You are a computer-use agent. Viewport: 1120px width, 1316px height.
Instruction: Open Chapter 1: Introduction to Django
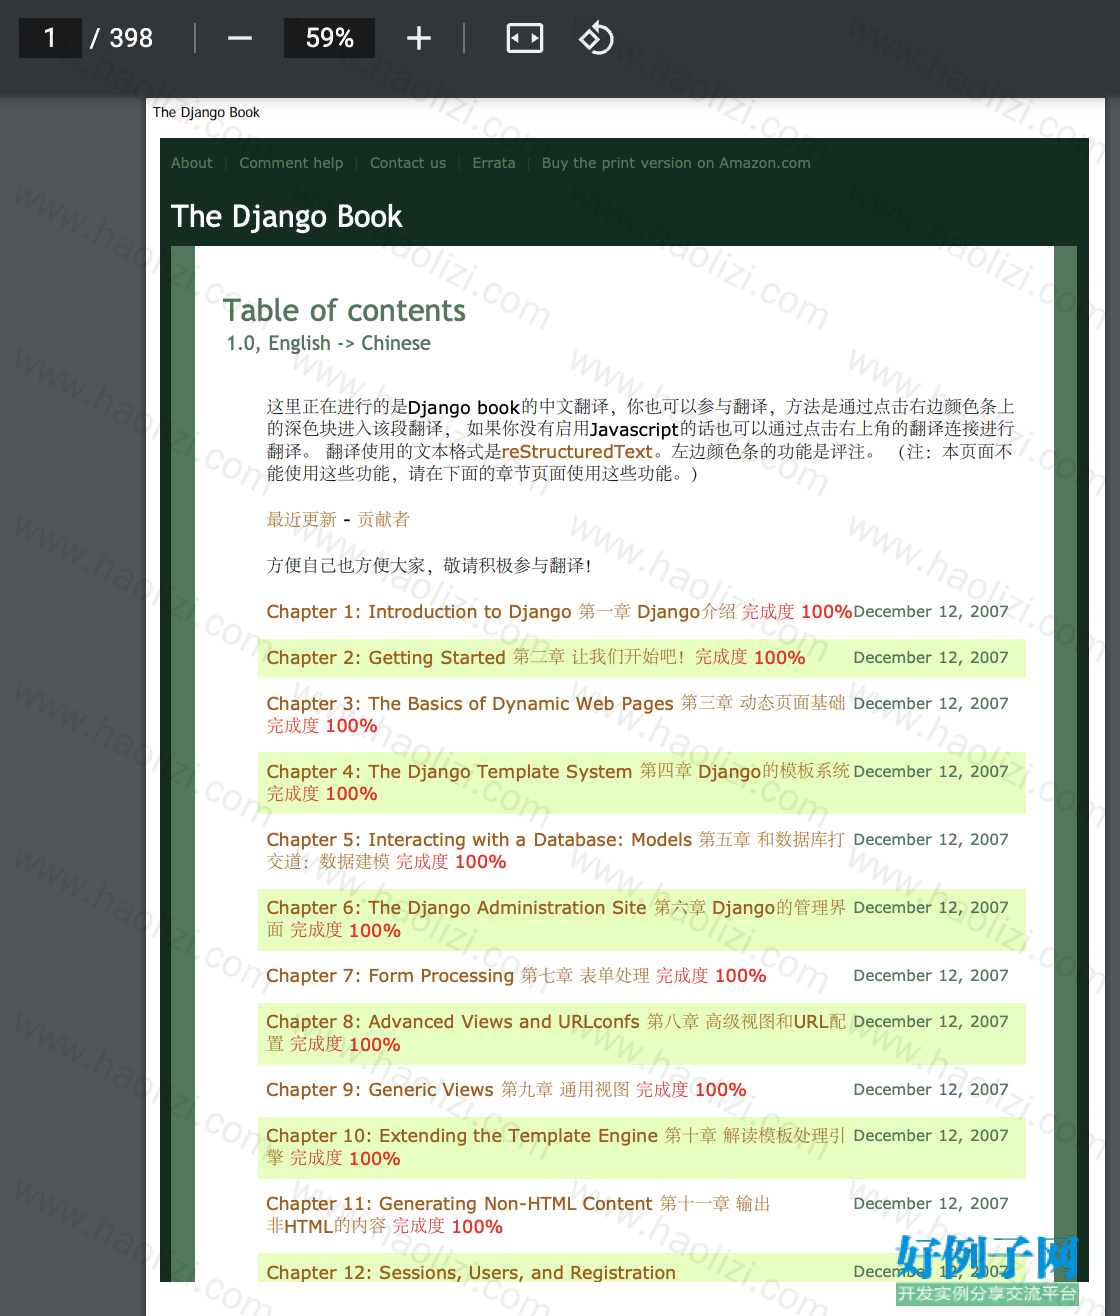click(419, 612)
